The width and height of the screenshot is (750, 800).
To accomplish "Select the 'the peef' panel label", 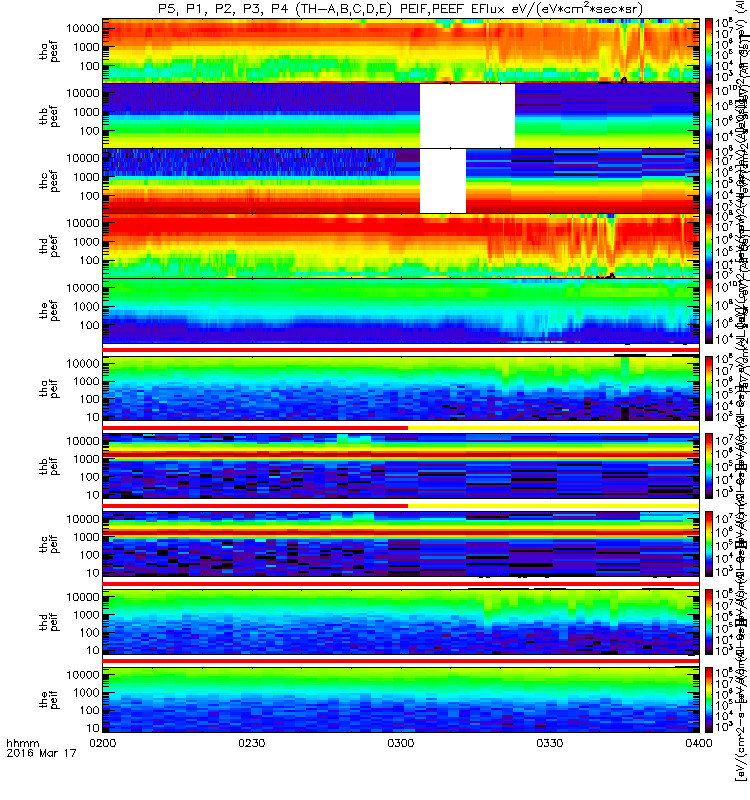I will click(49, 311).
